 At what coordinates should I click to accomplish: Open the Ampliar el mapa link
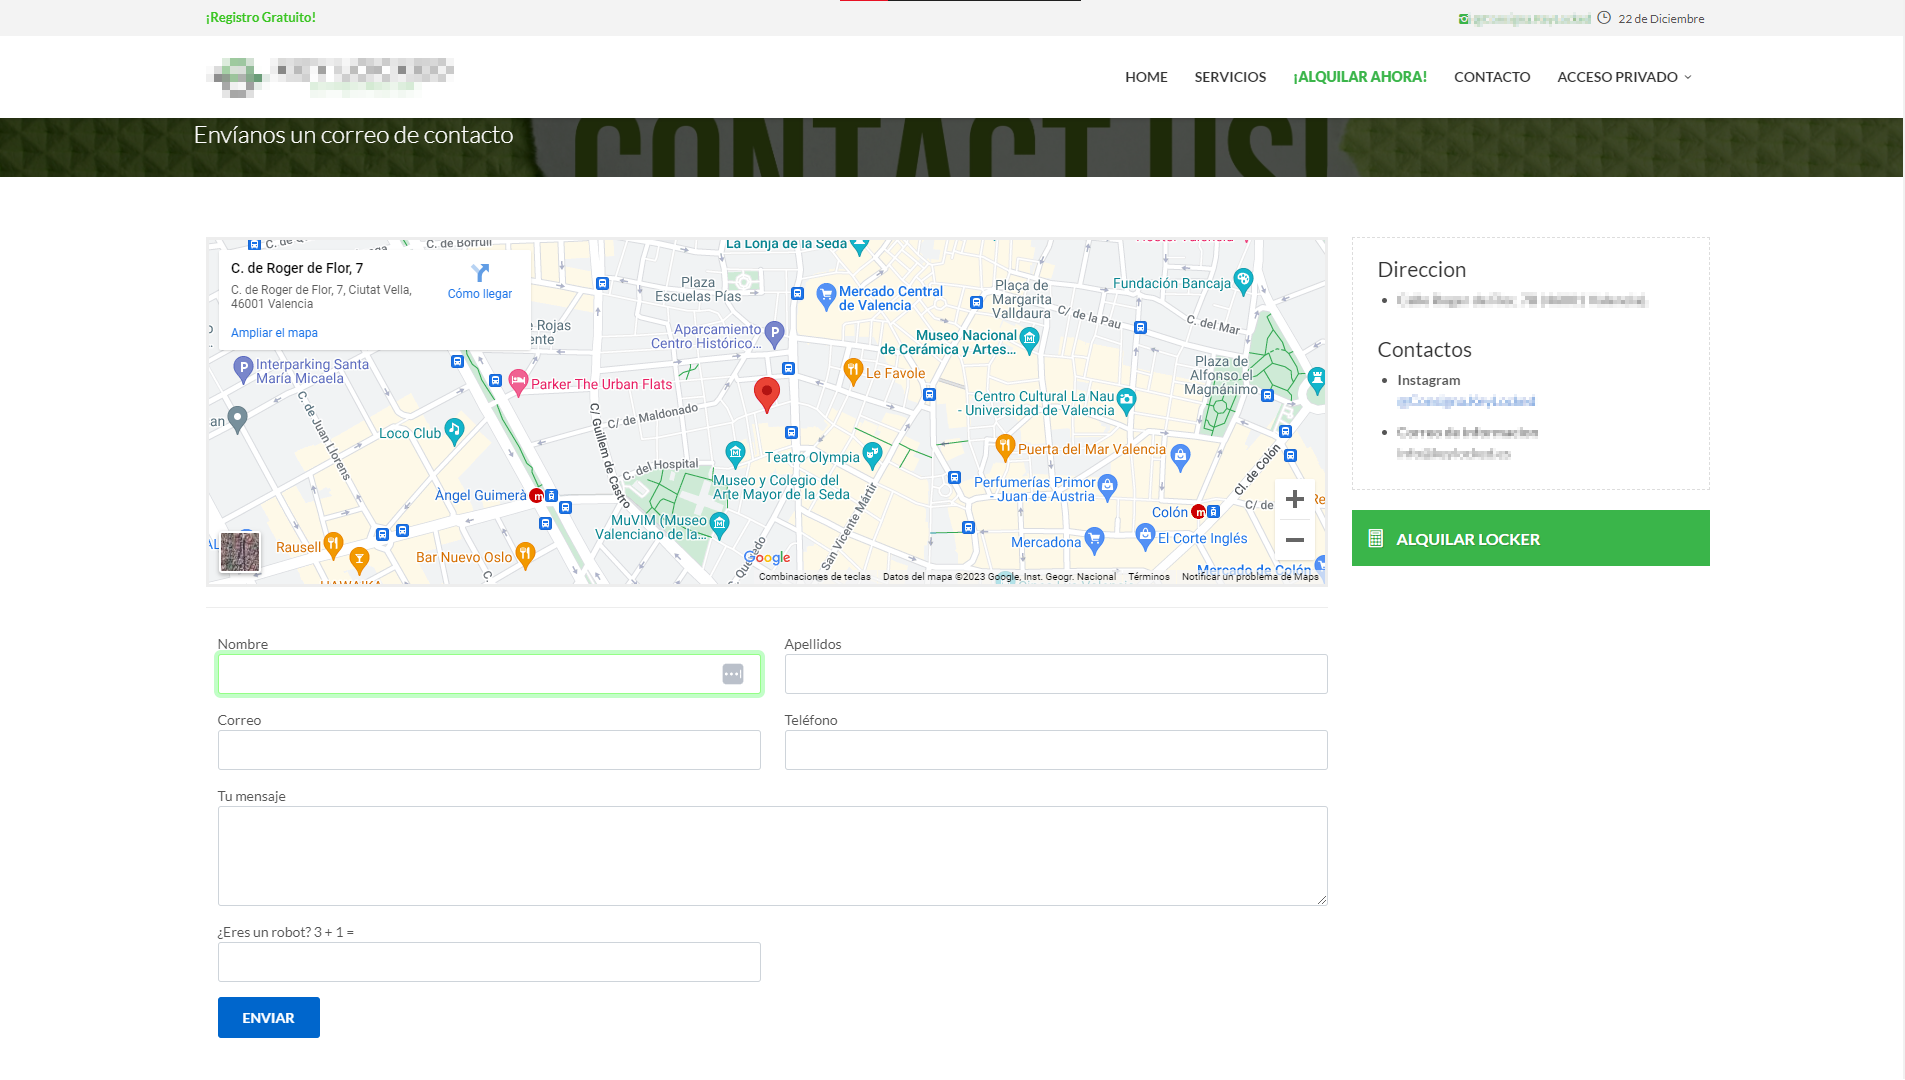[x=274, y=333]
